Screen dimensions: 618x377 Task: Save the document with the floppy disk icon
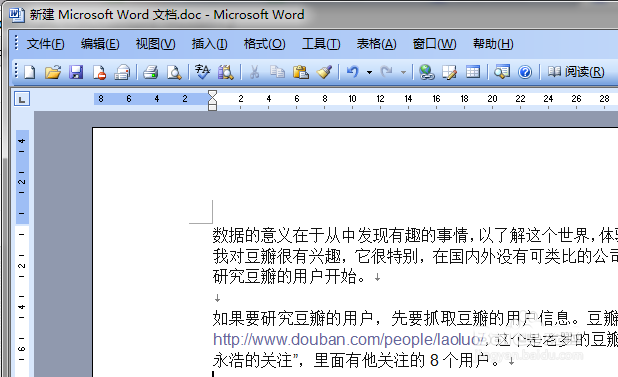click(x=76, y=72)
